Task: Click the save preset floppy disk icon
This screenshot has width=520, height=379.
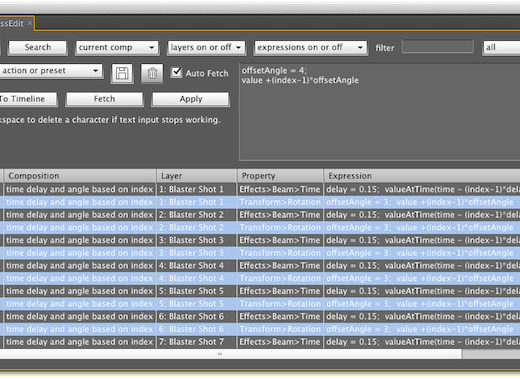Action: click(x=122, y=73)
